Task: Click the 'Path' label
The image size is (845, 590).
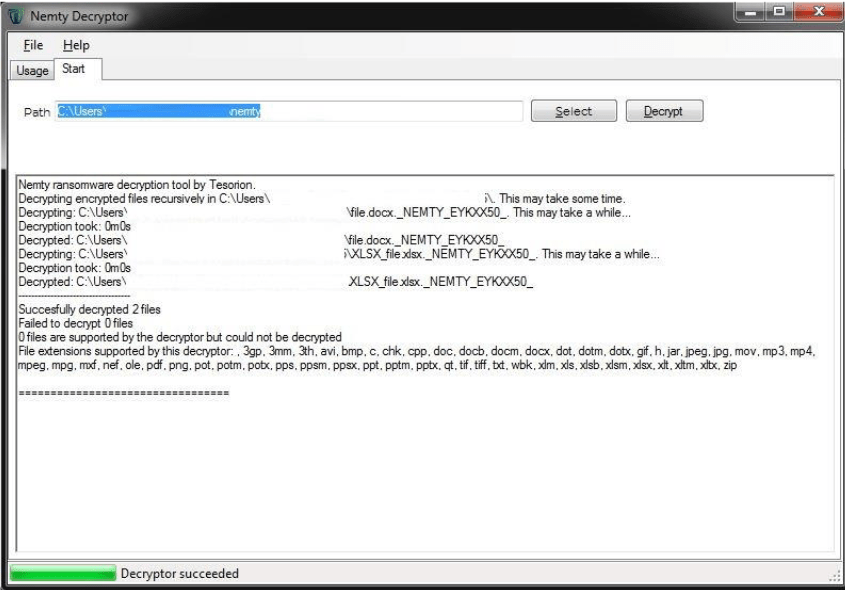Action: (37, 112)
